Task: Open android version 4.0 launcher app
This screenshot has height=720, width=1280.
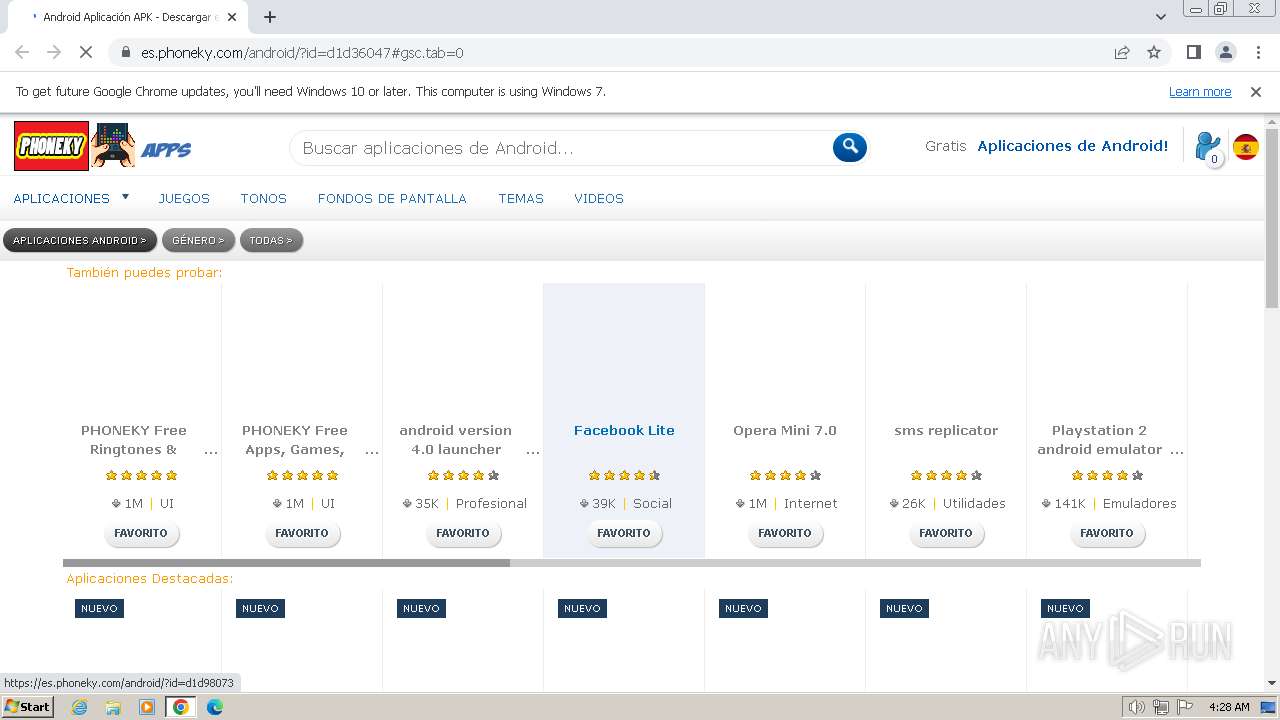Action: tap(456, 440)
